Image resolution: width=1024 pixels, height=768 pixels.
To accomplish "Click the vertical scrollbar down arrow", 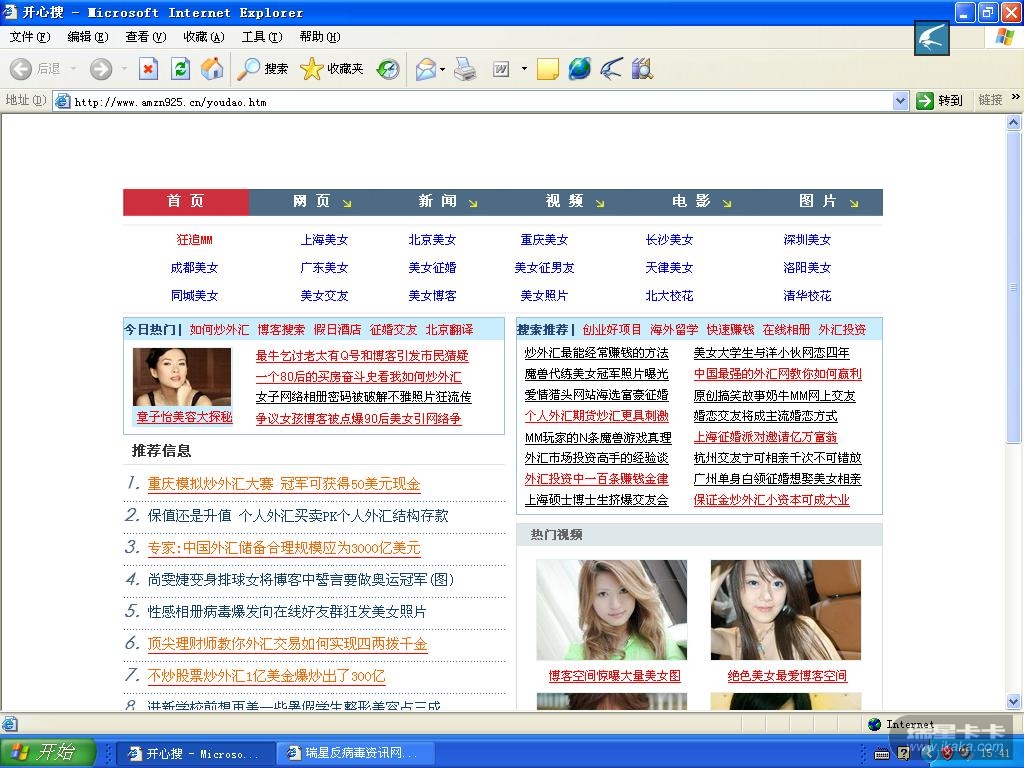I will (1014, 702).
